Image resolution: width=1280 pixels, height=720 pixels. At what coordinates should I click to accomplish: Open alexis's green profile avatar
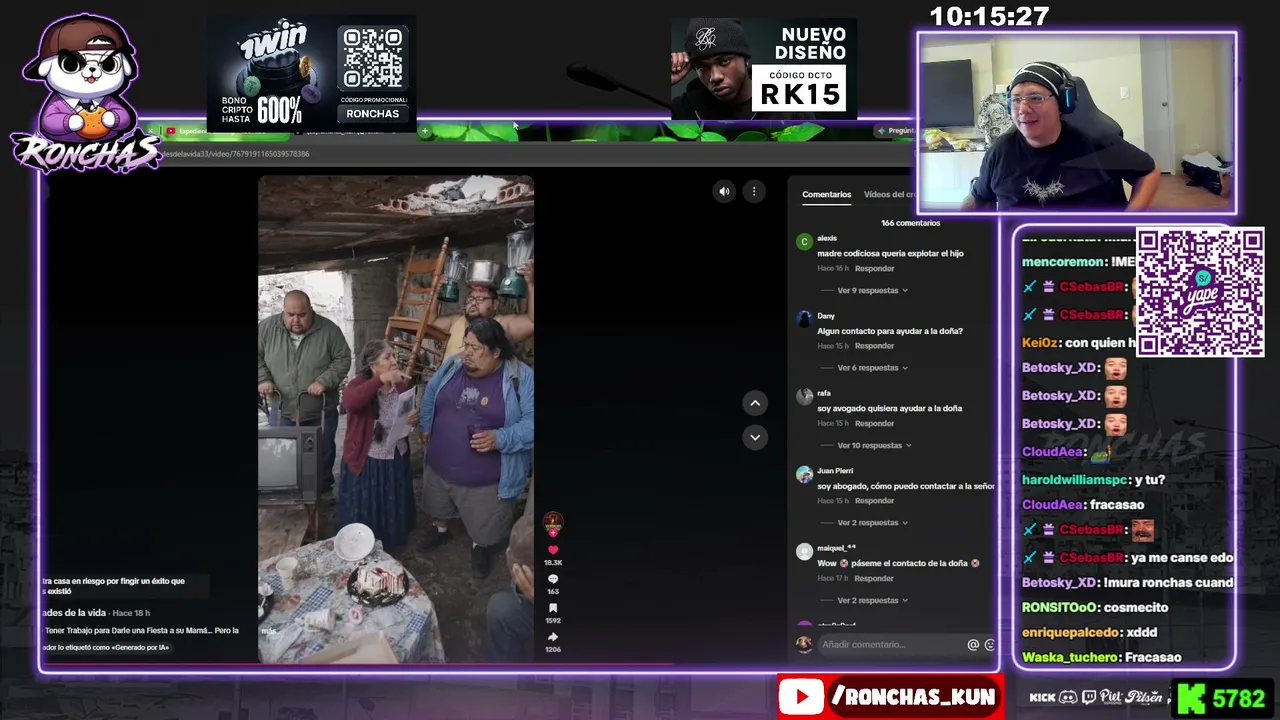pos(804,242)
